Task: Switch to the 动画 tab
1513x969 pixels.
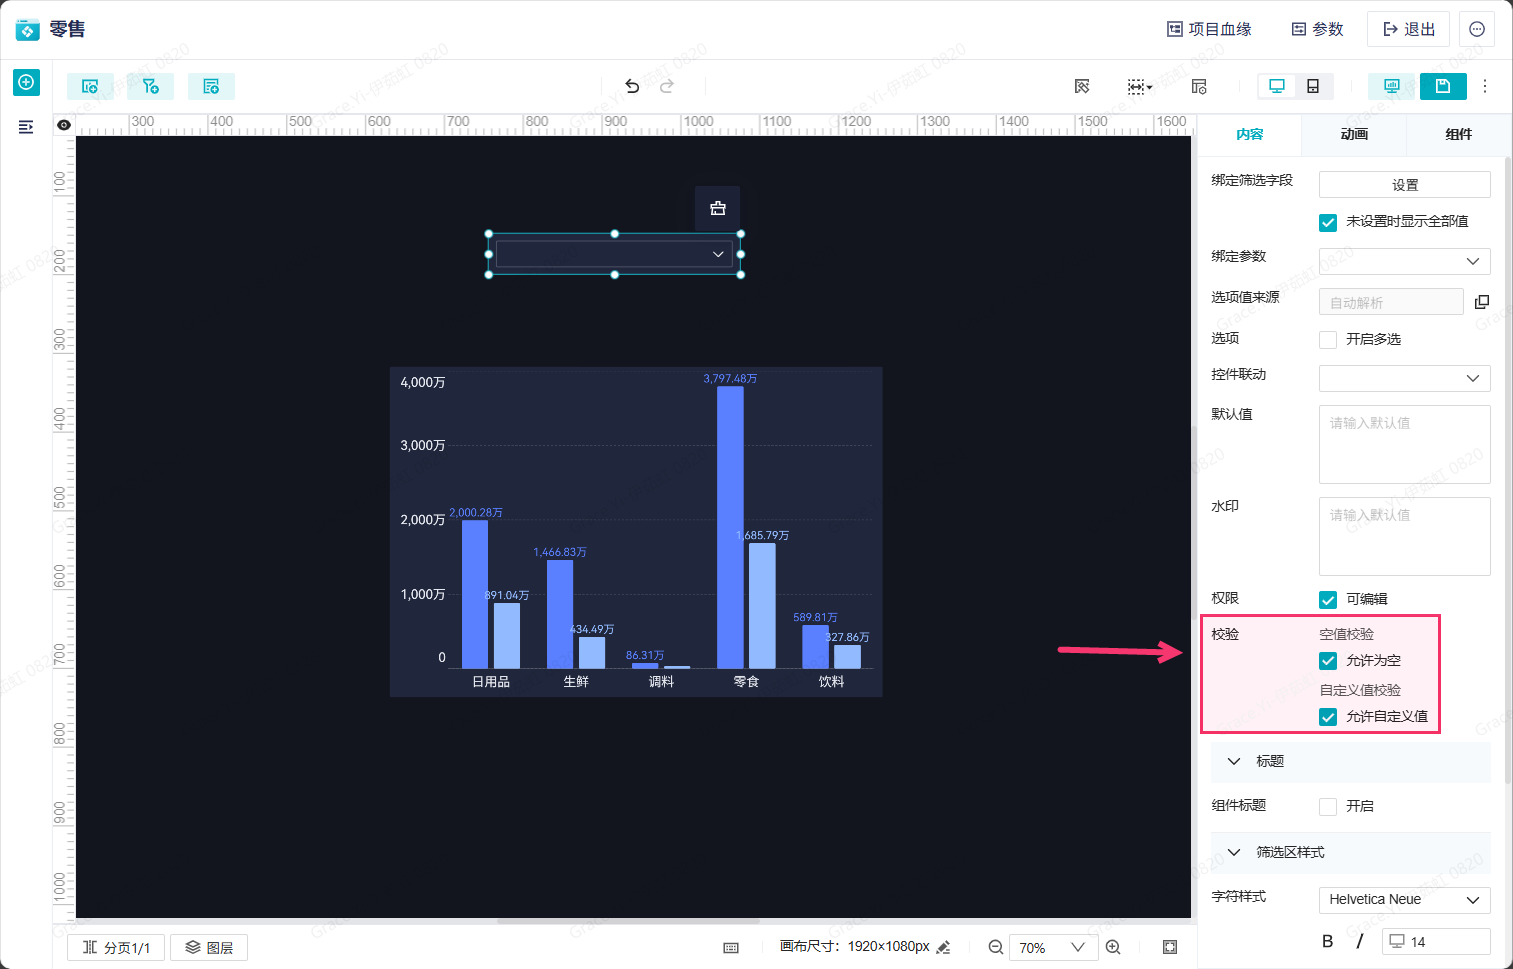Action: coord(1354,134)
